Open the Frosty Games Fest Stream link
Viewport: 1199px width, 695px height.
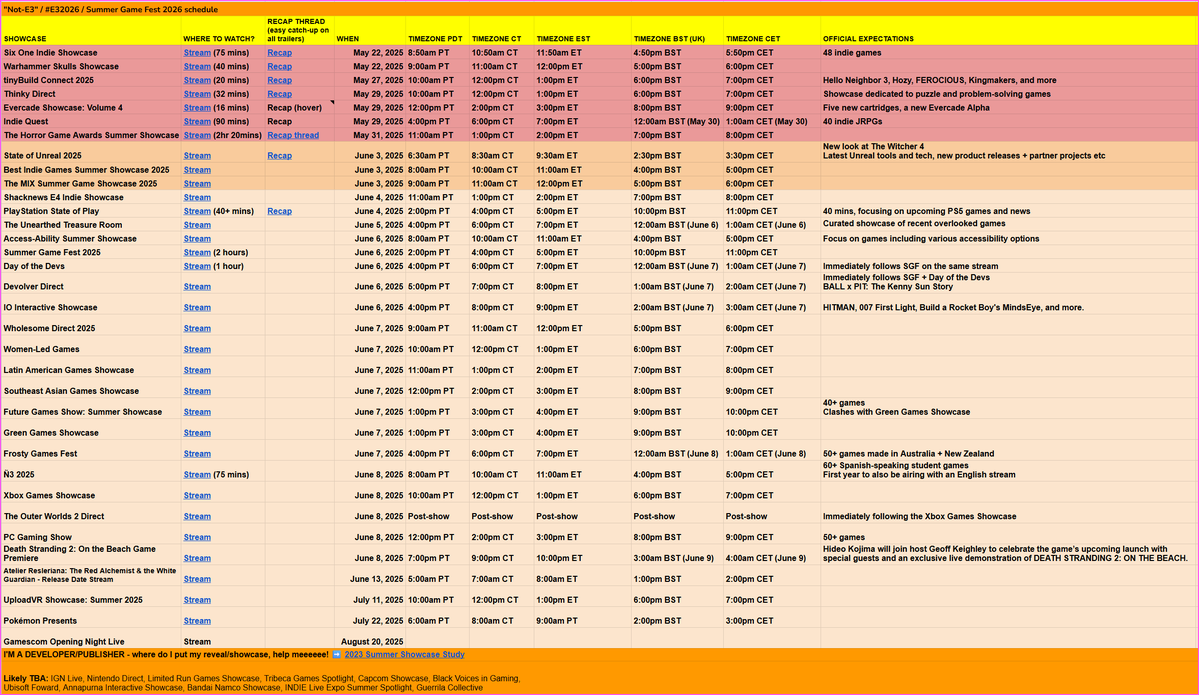point(197,453)
